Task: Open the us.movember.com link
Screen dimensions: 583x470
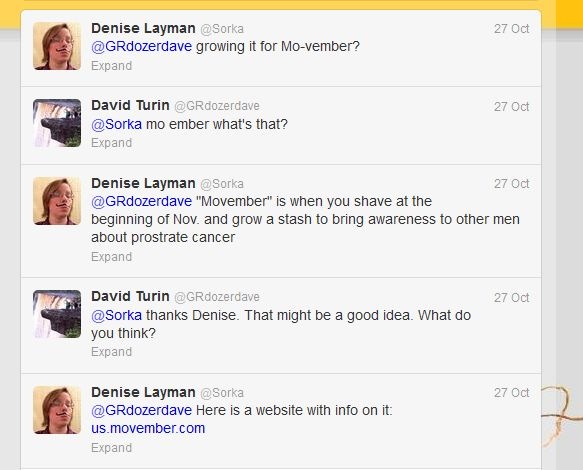Action: tap(148, 428)
